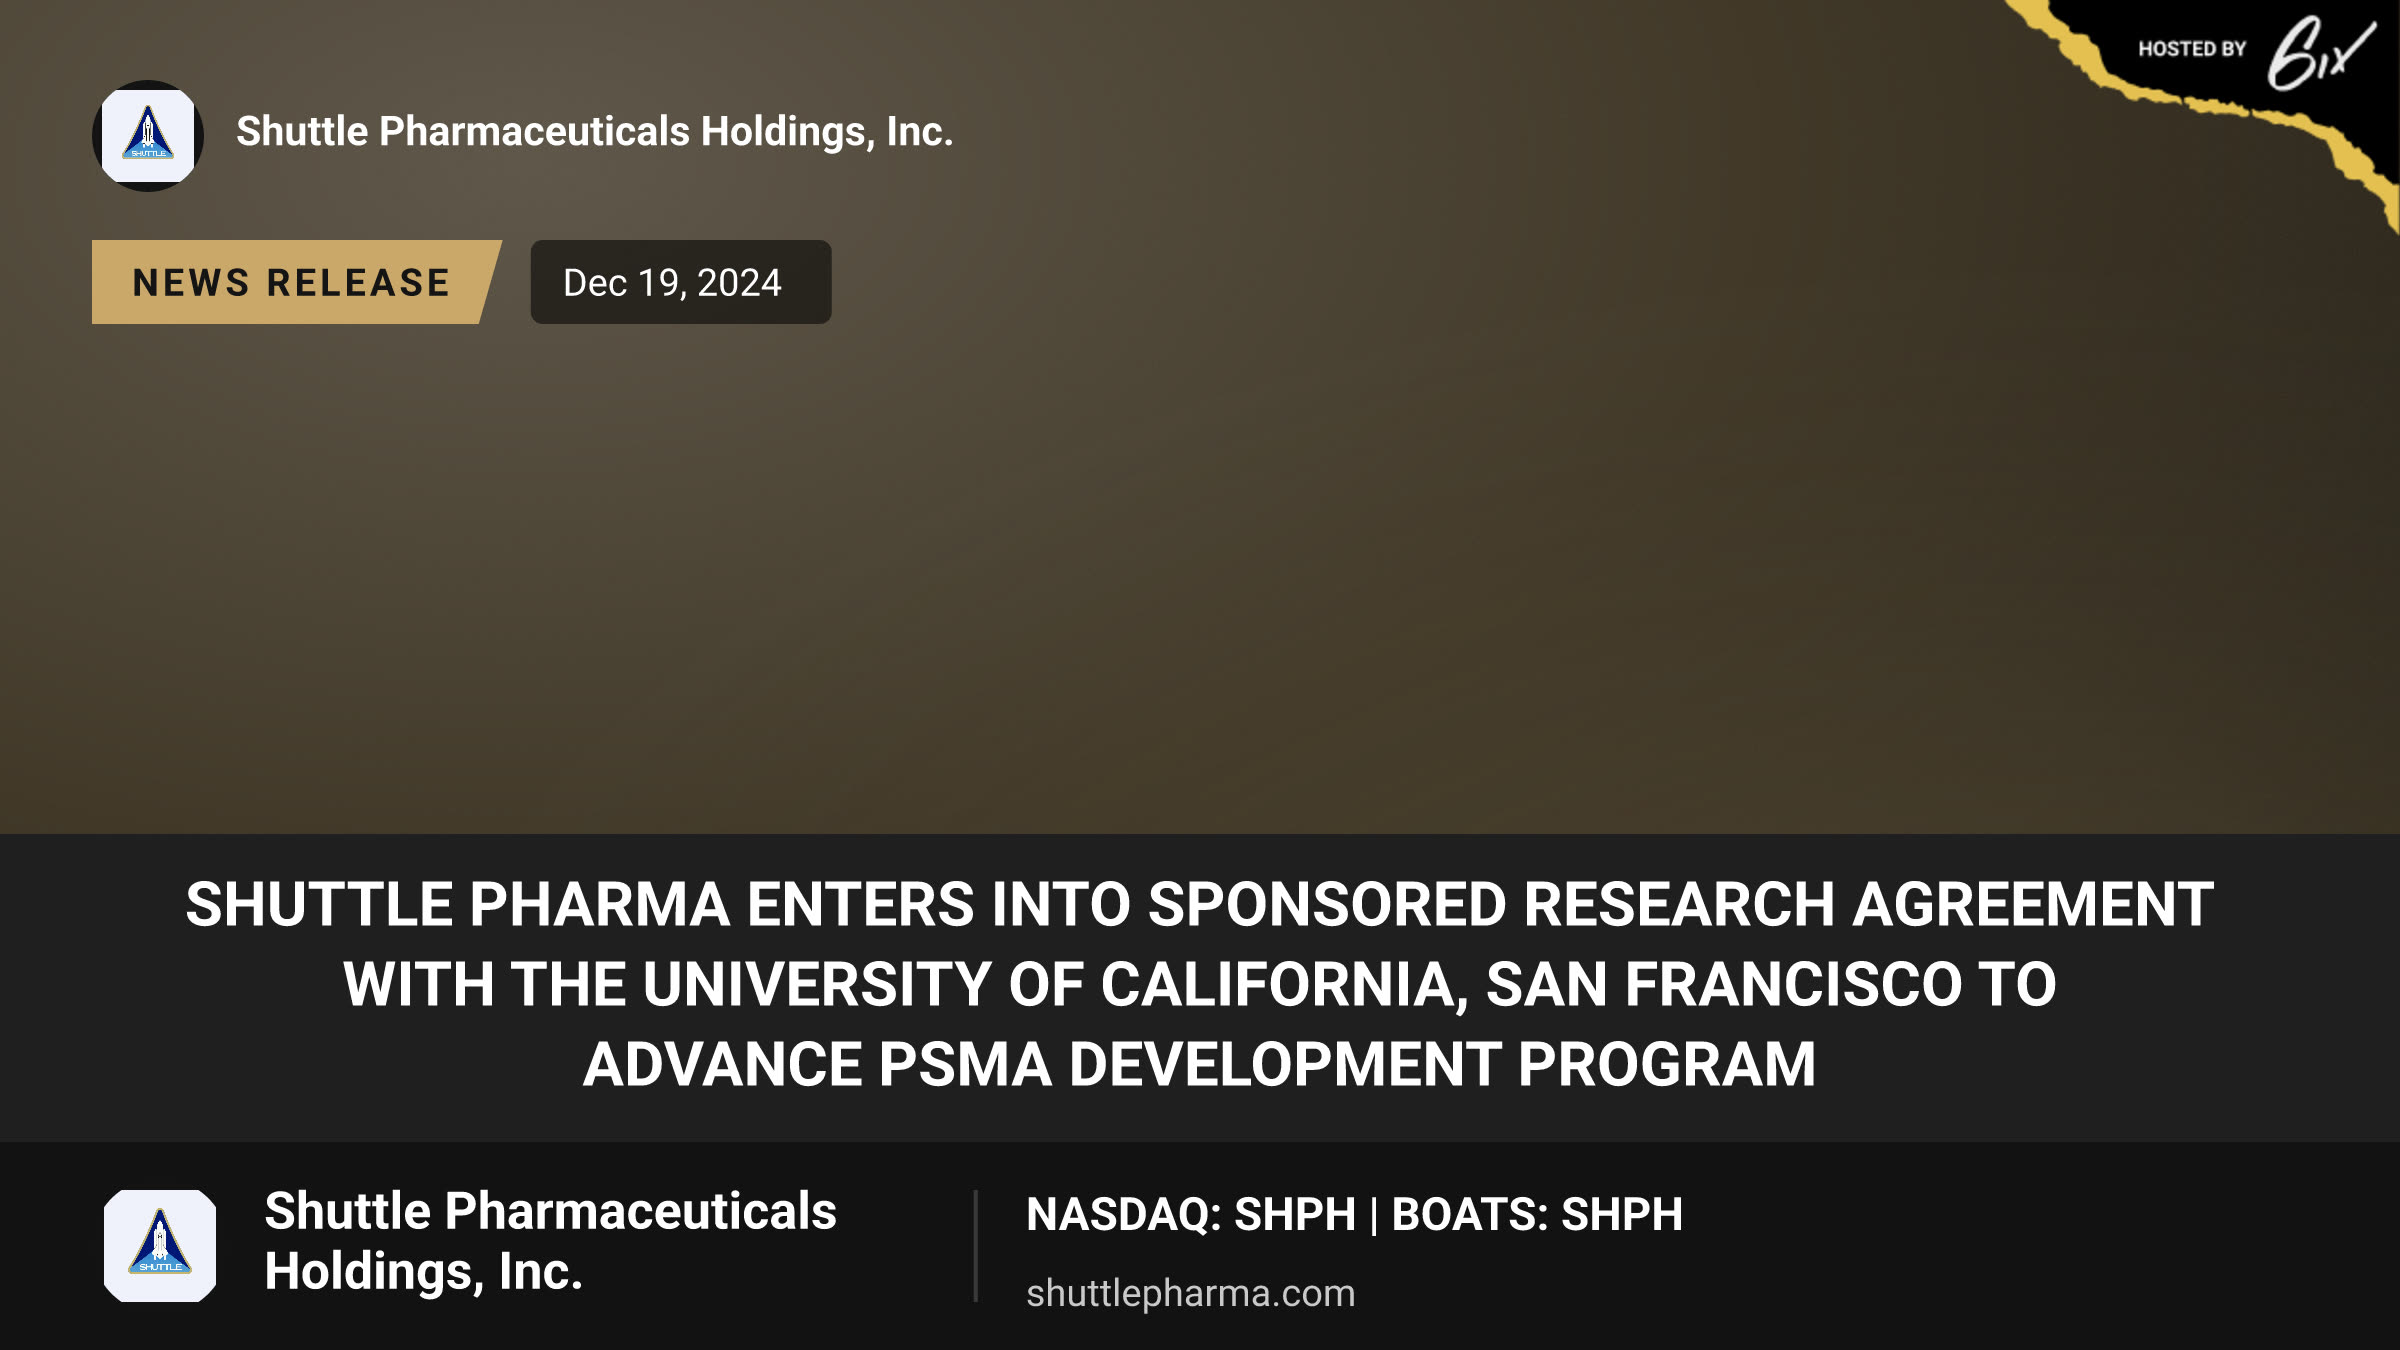Click the Shuttle logo in the footer
Screen dimensions: 2400x1350
(160, 1245)
